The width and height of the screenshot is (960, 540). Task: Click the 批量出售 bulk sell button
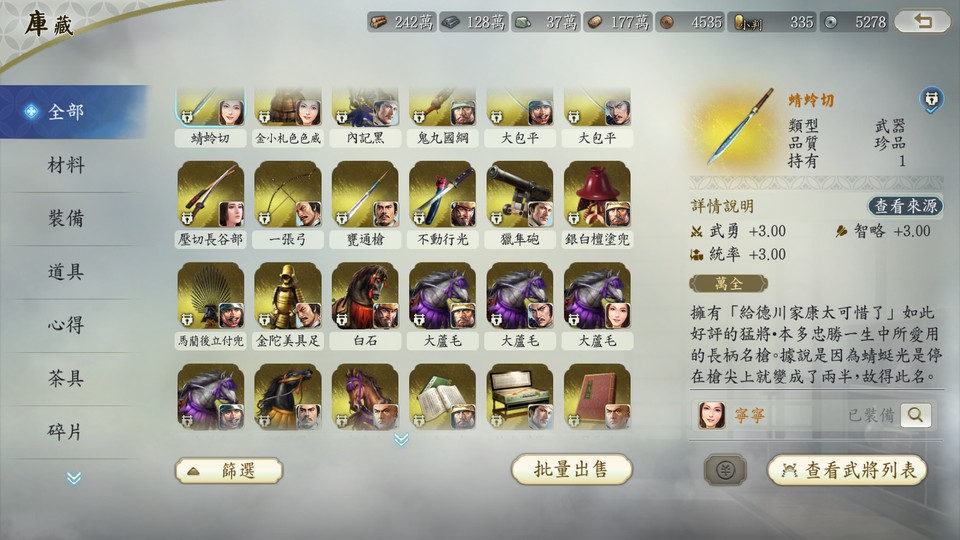click(x=571, y=470)
